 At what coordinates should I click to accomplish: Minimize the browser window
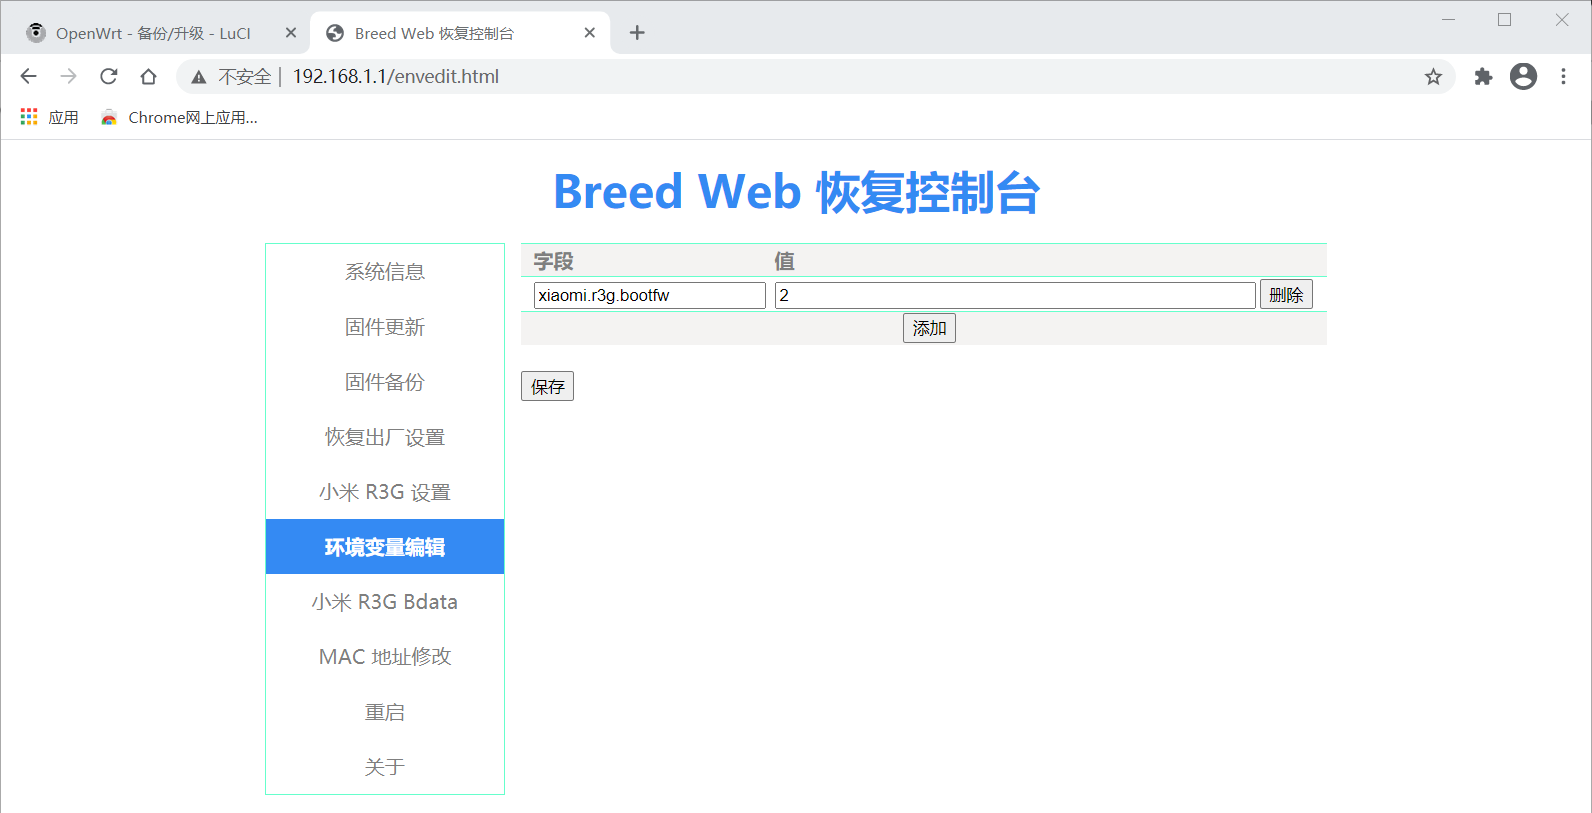(x=1448, y=20)
